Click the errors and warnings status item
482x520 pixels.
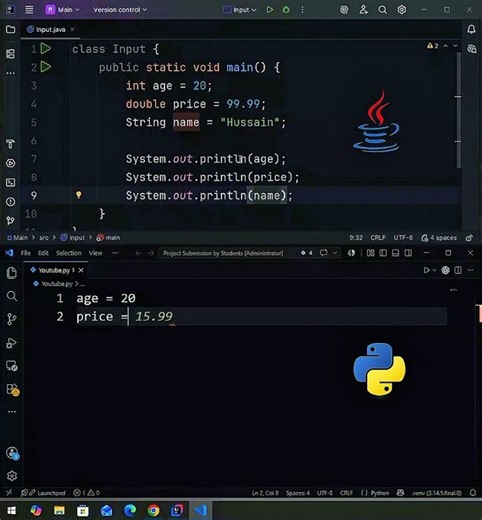(86, 493)
